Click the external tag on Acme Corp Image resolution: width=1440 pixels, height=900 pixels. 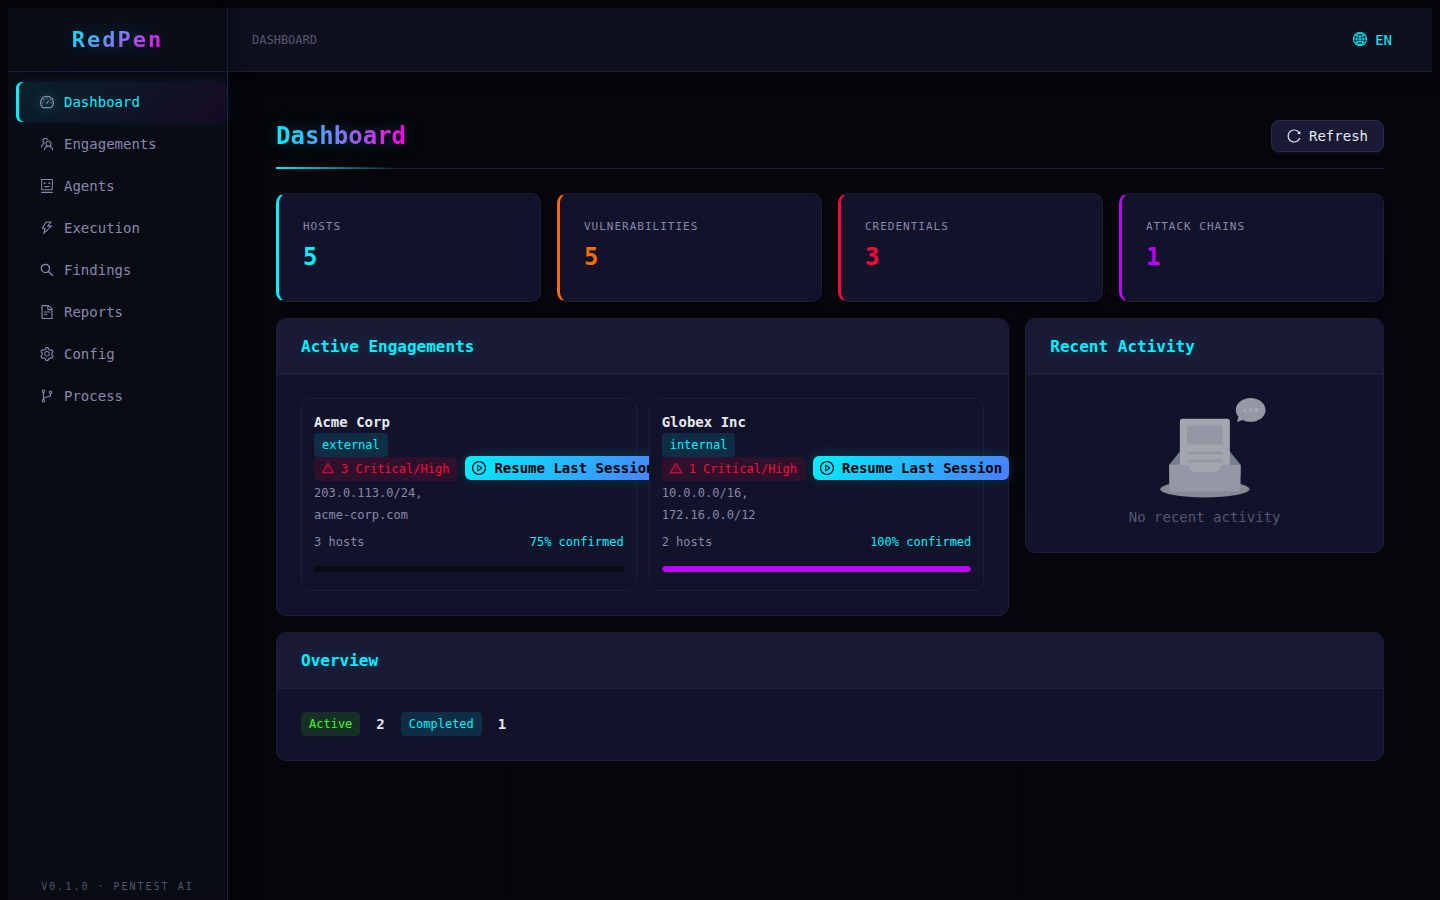pos(351,445)
